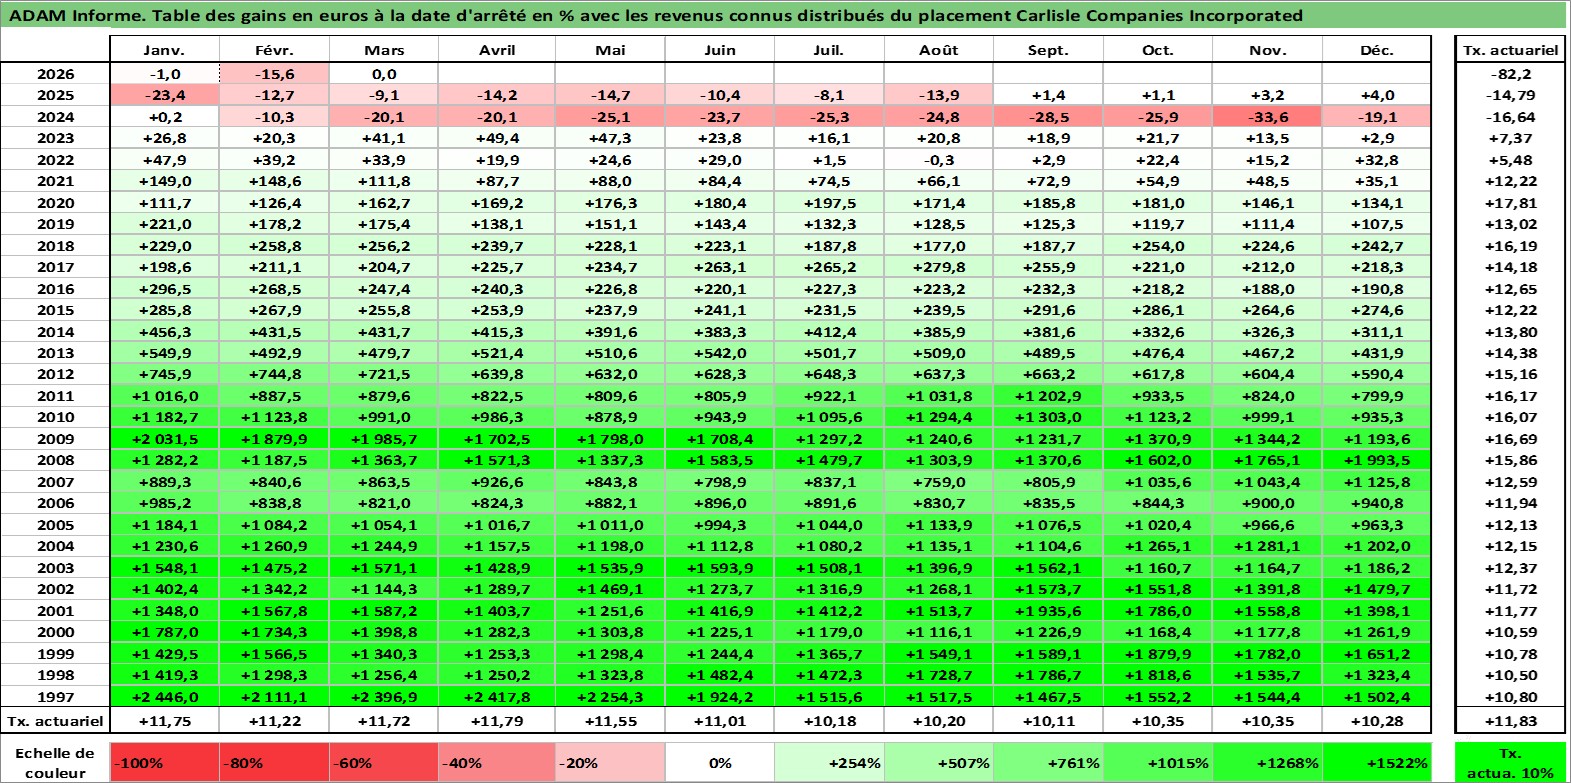The image size is (1571, 783).
Task: Select the +1015% legend swatch
Action: click(1158, 762)
